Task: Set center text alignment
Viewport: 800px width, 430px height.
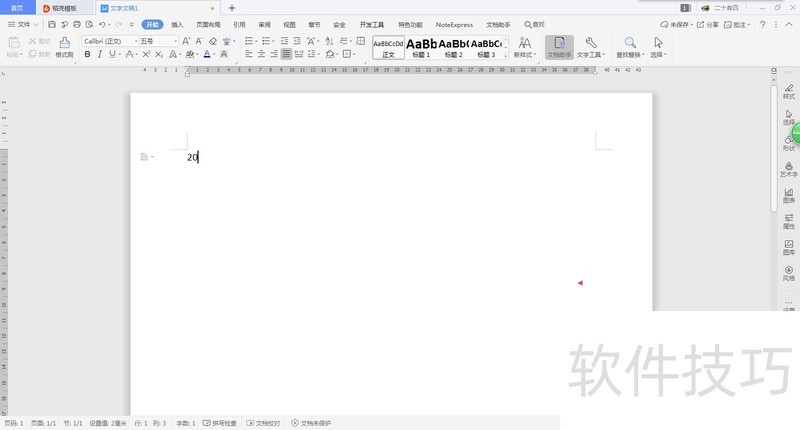Action: pos(261,54)
